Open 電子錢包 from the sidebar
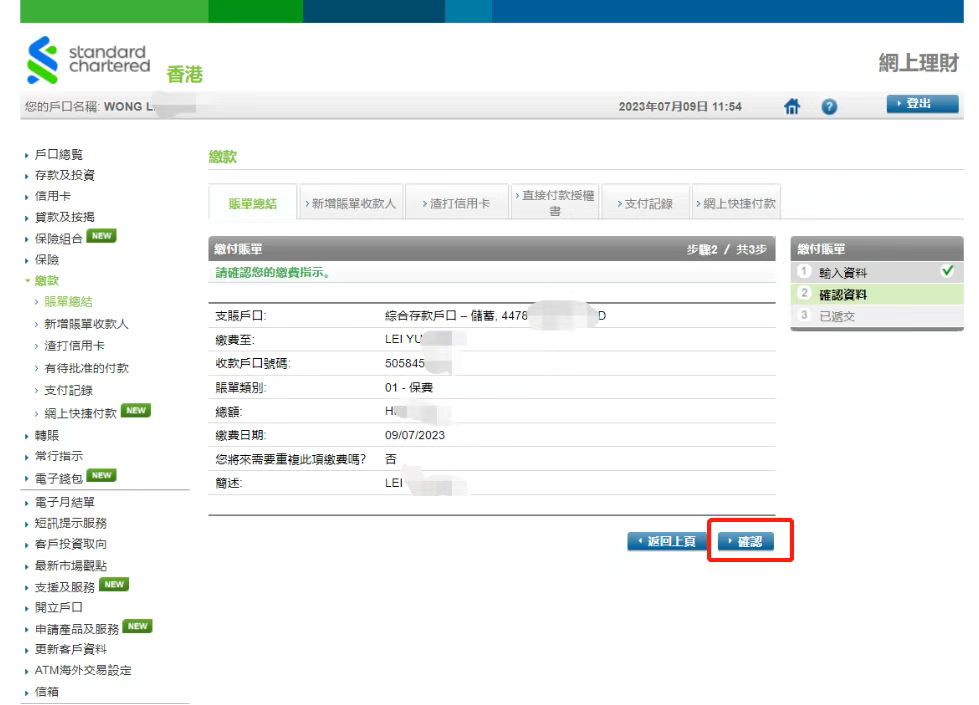 point(59,478)
